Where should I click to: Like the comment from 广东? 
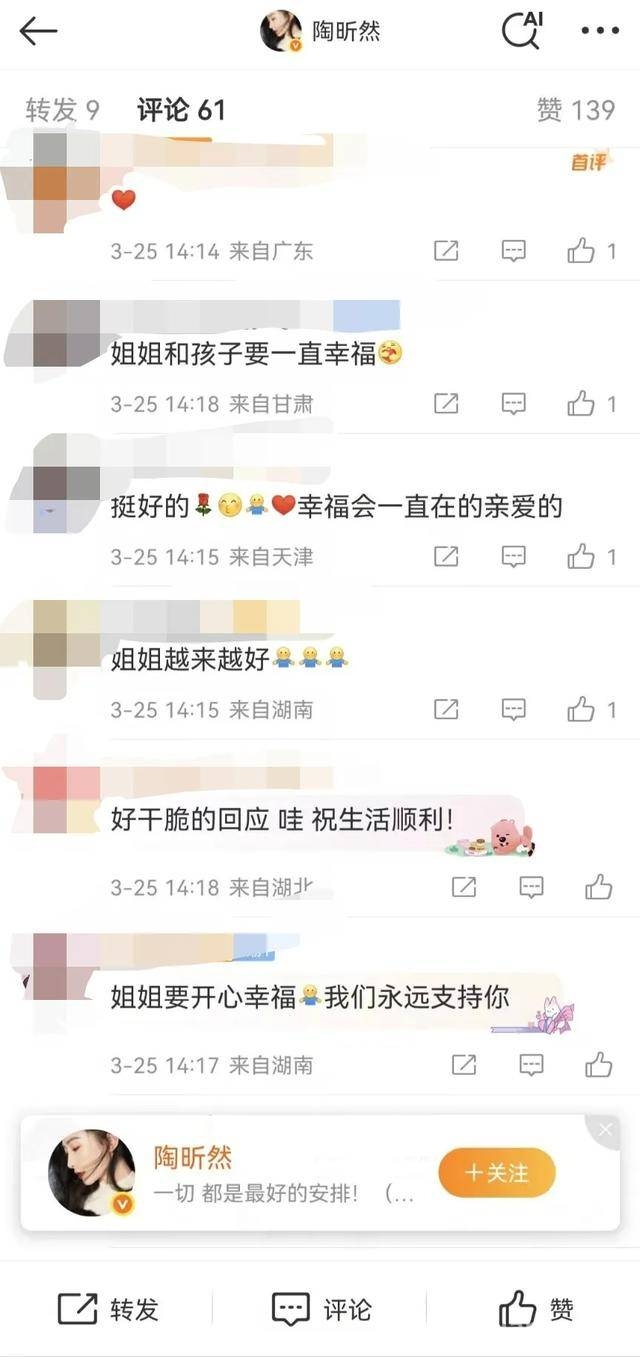point(592,251)
